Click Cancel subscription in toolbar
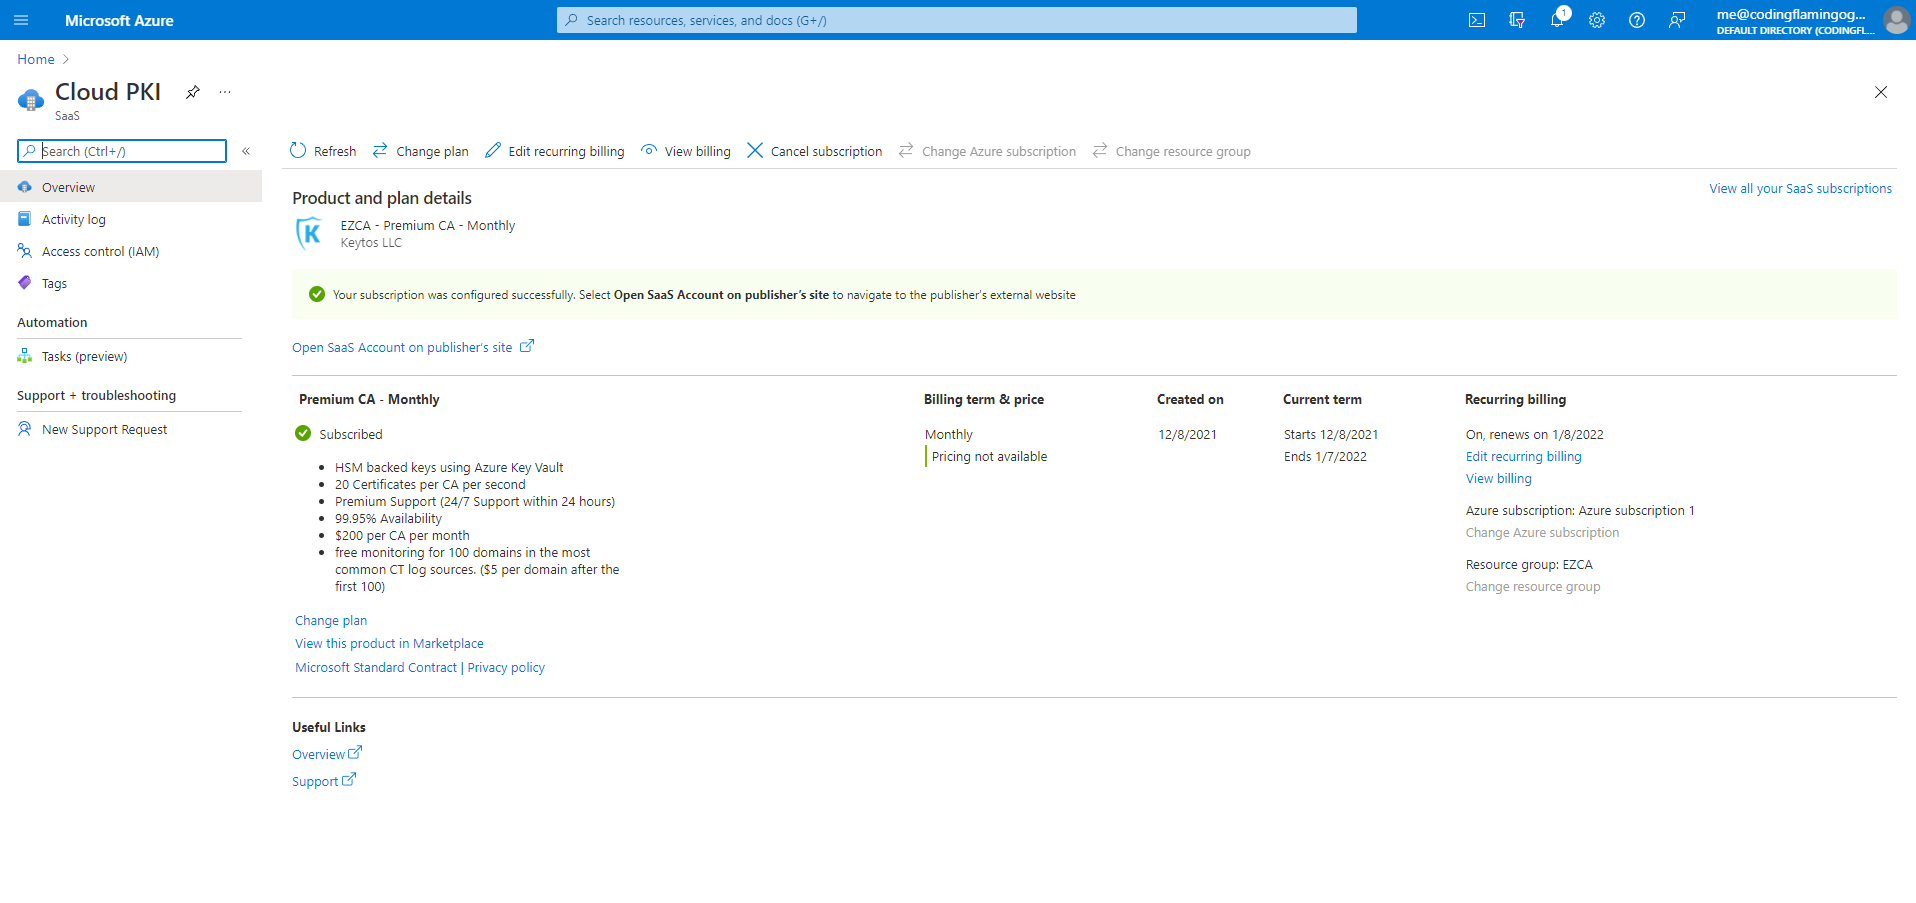 [x=815, y=151]
